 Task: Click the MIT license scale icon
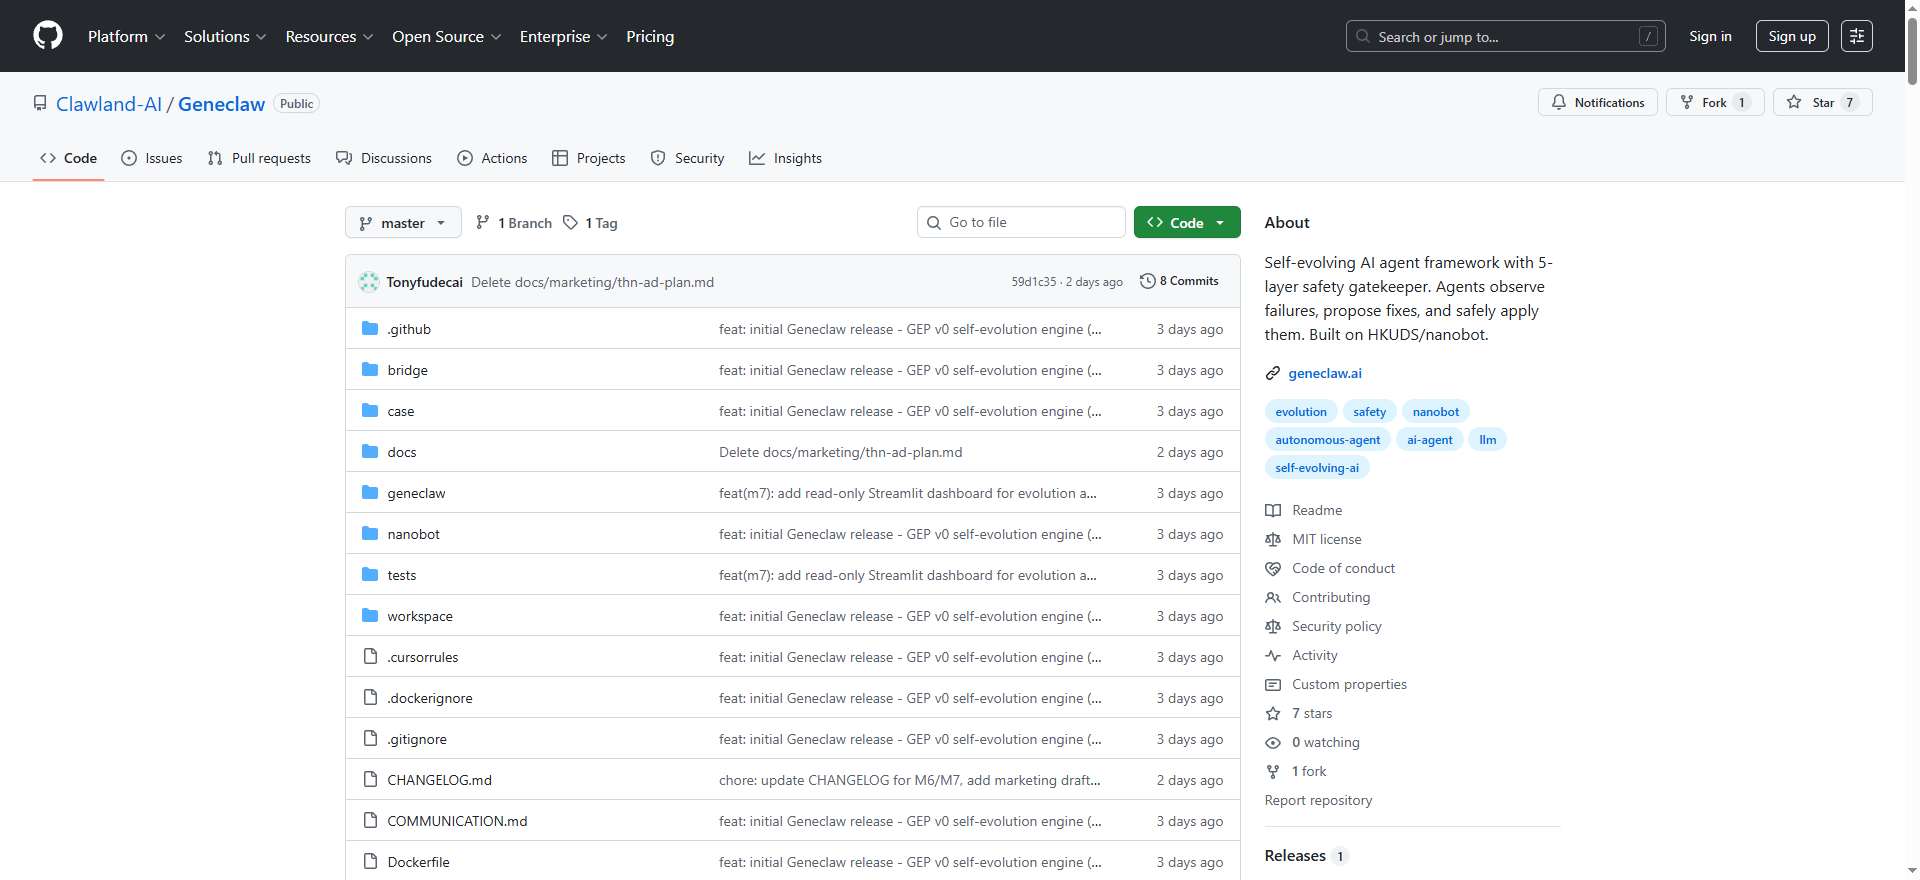coord(1273,539)
